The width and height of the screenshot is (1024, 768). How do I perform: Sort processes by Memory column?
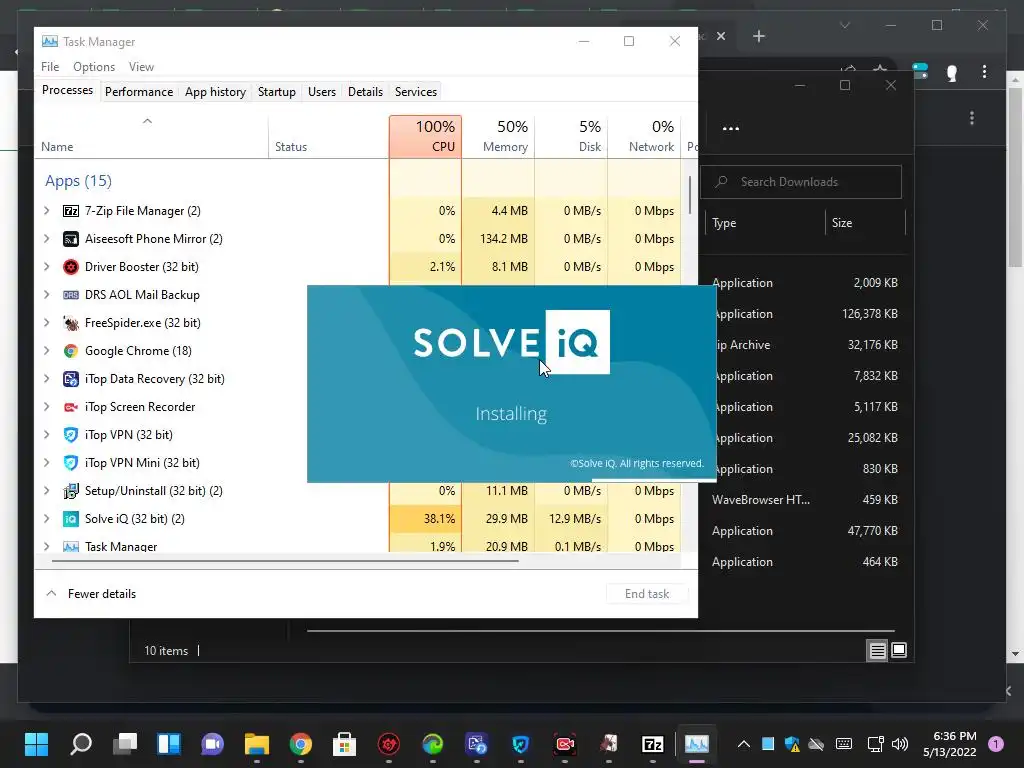(x=498, y=136)
